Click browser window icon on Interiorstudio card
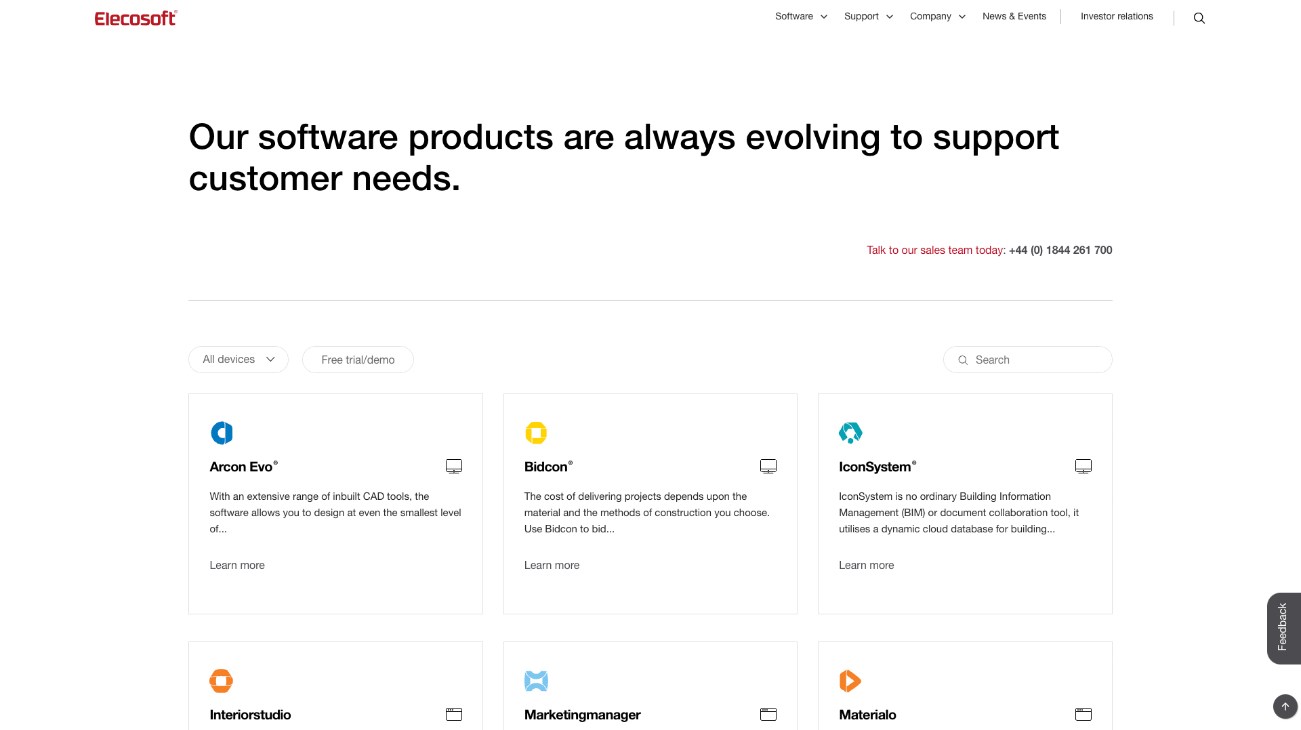 (x=454, y=714)
